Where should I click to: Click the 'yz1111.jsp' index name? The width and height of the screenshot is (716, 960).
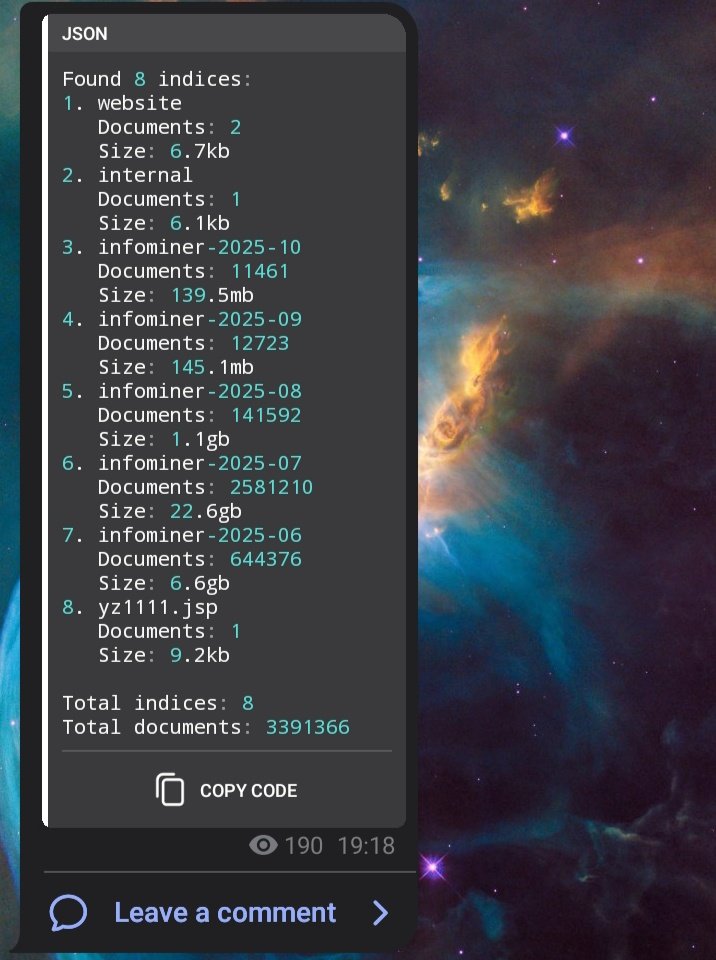[158, 607]
